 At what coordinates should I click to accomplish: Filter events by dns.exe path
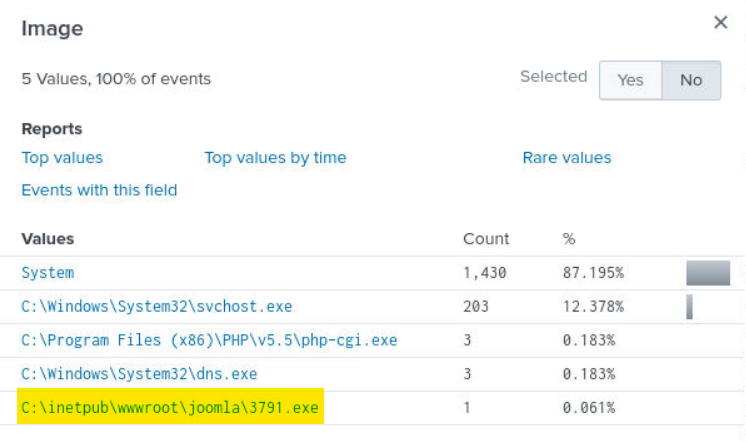139,374
